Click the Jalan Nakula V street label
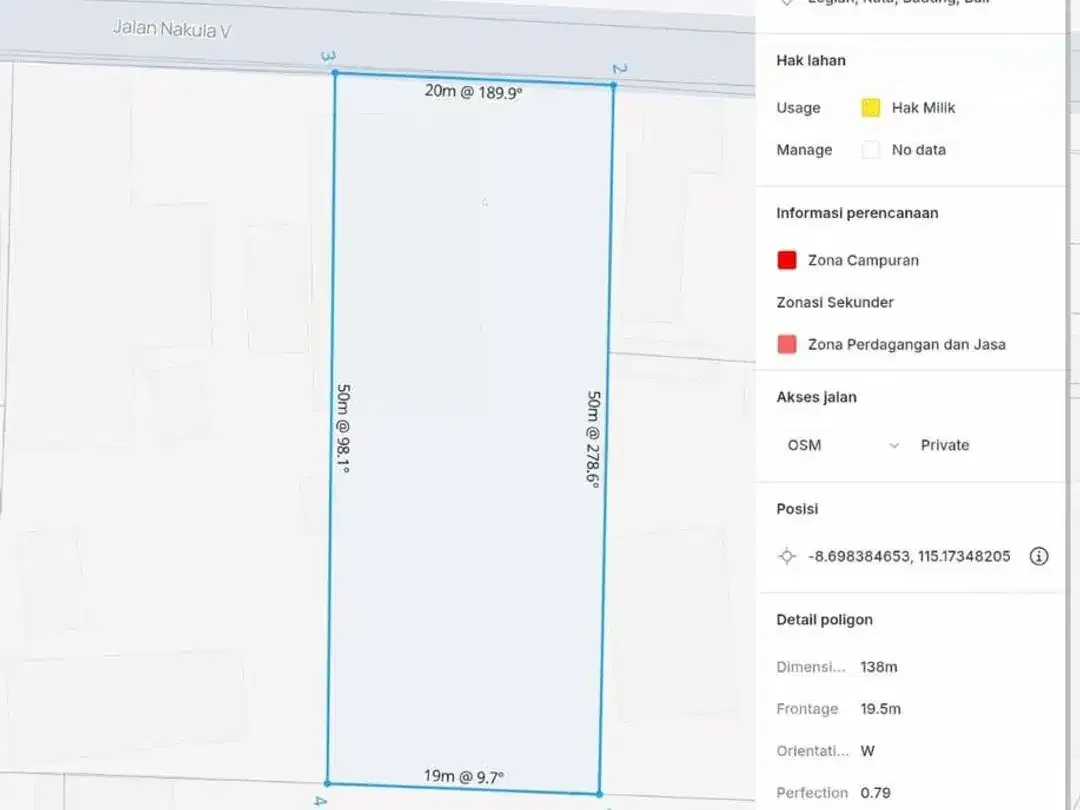Image resolution: width=1080 pixels, height=810 pixels. click(x=172, y=29)
